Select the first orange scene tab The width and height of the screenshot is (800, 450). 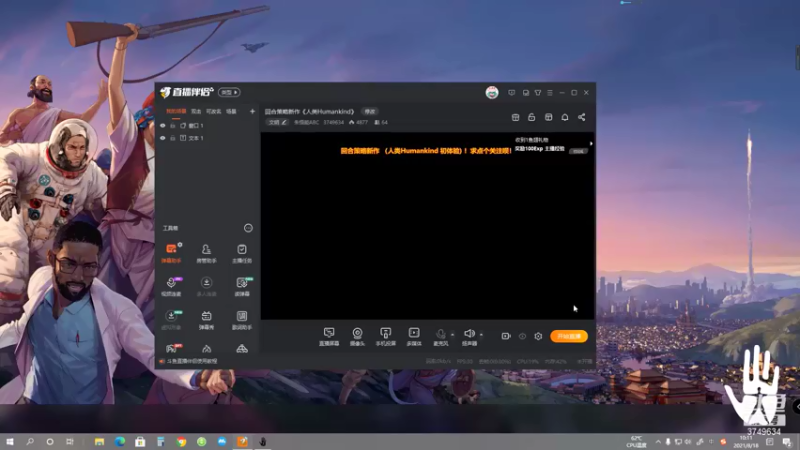176,111
